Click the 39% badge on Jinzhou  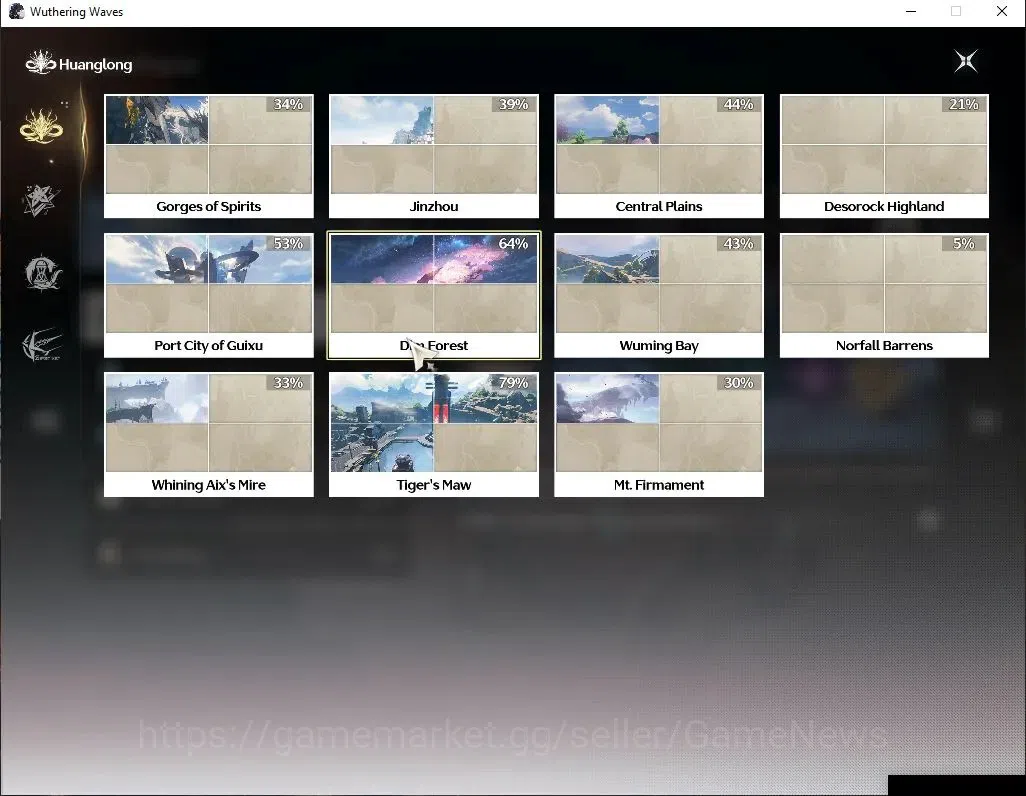coord(514,104)
